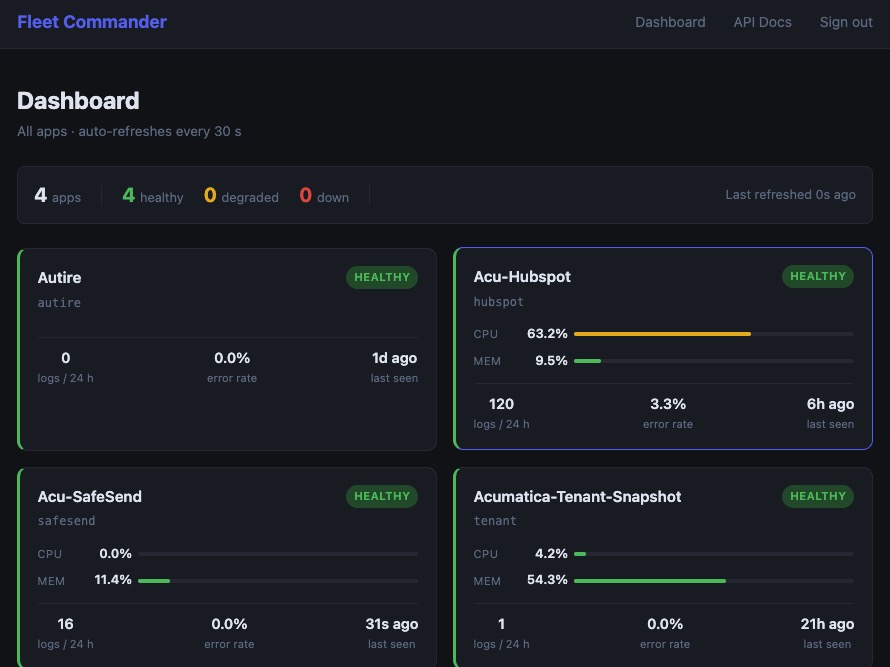Open the Acumatica-Tenant-Snapshot card title
The image size is (890, 667).
[x=577, y=497]
